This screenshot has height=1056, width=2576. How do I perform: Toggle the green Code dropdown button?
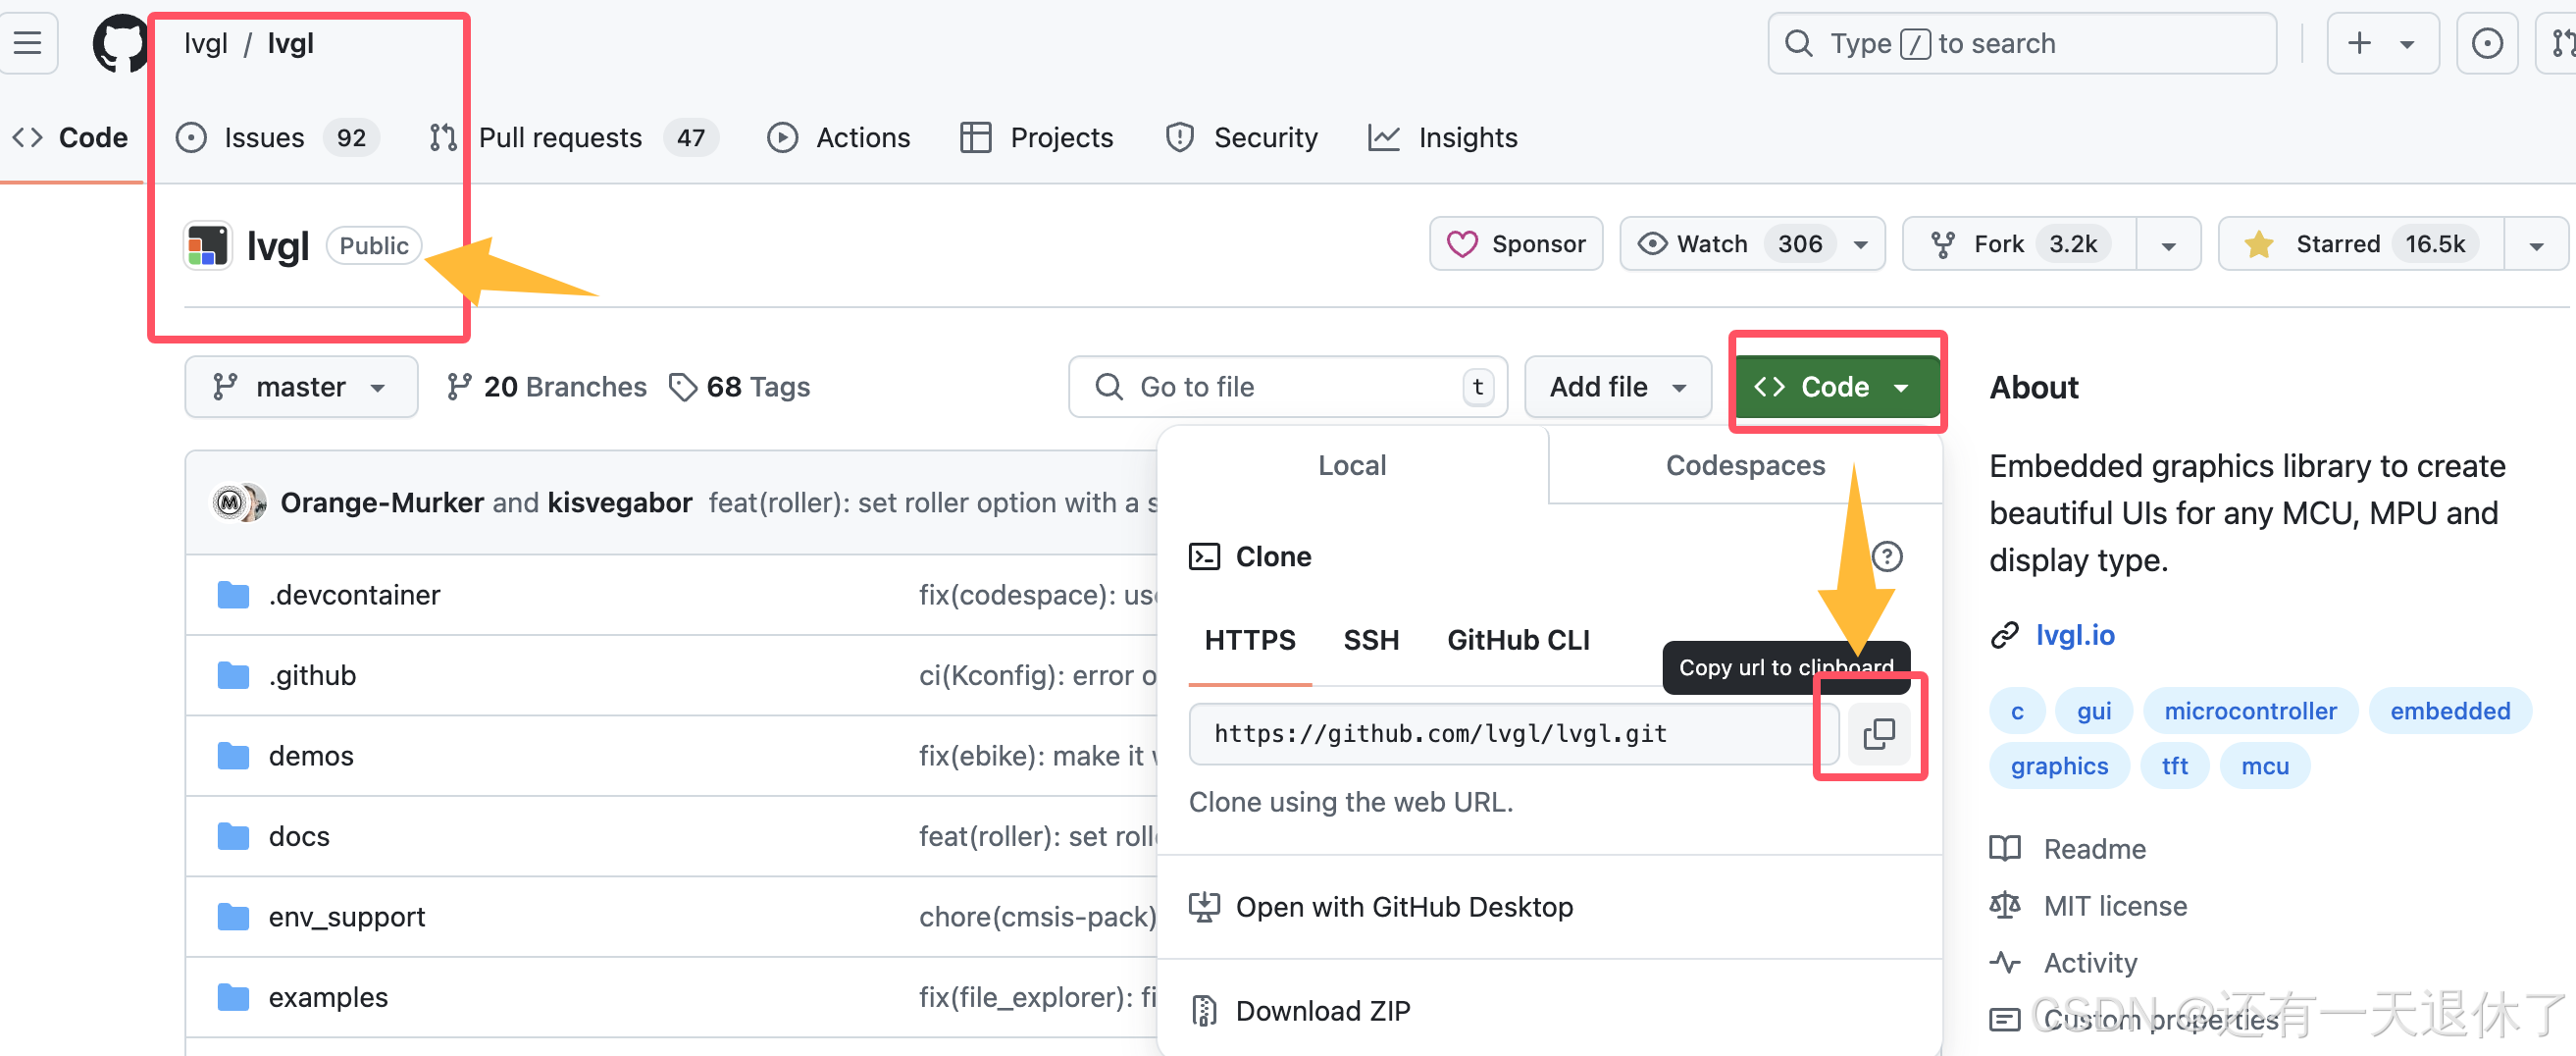(1836, 387)
